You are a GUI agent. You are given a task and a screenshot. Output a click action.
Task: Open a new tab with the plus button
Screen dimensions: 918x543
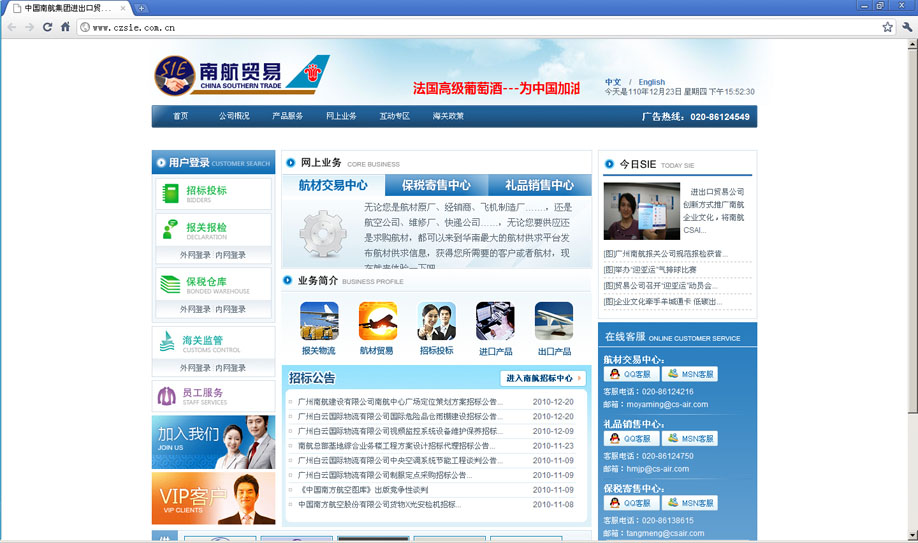pos(141,8)
